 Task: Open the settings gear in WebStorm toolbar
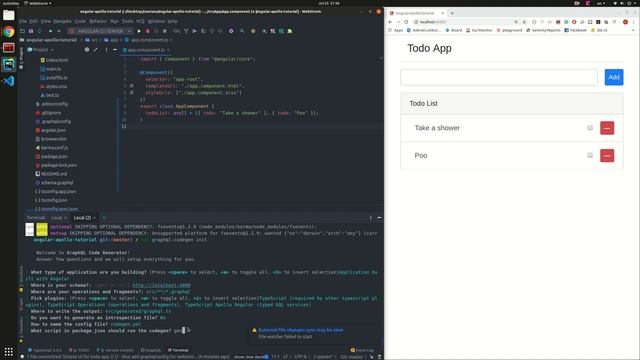(x=231, y=31)
